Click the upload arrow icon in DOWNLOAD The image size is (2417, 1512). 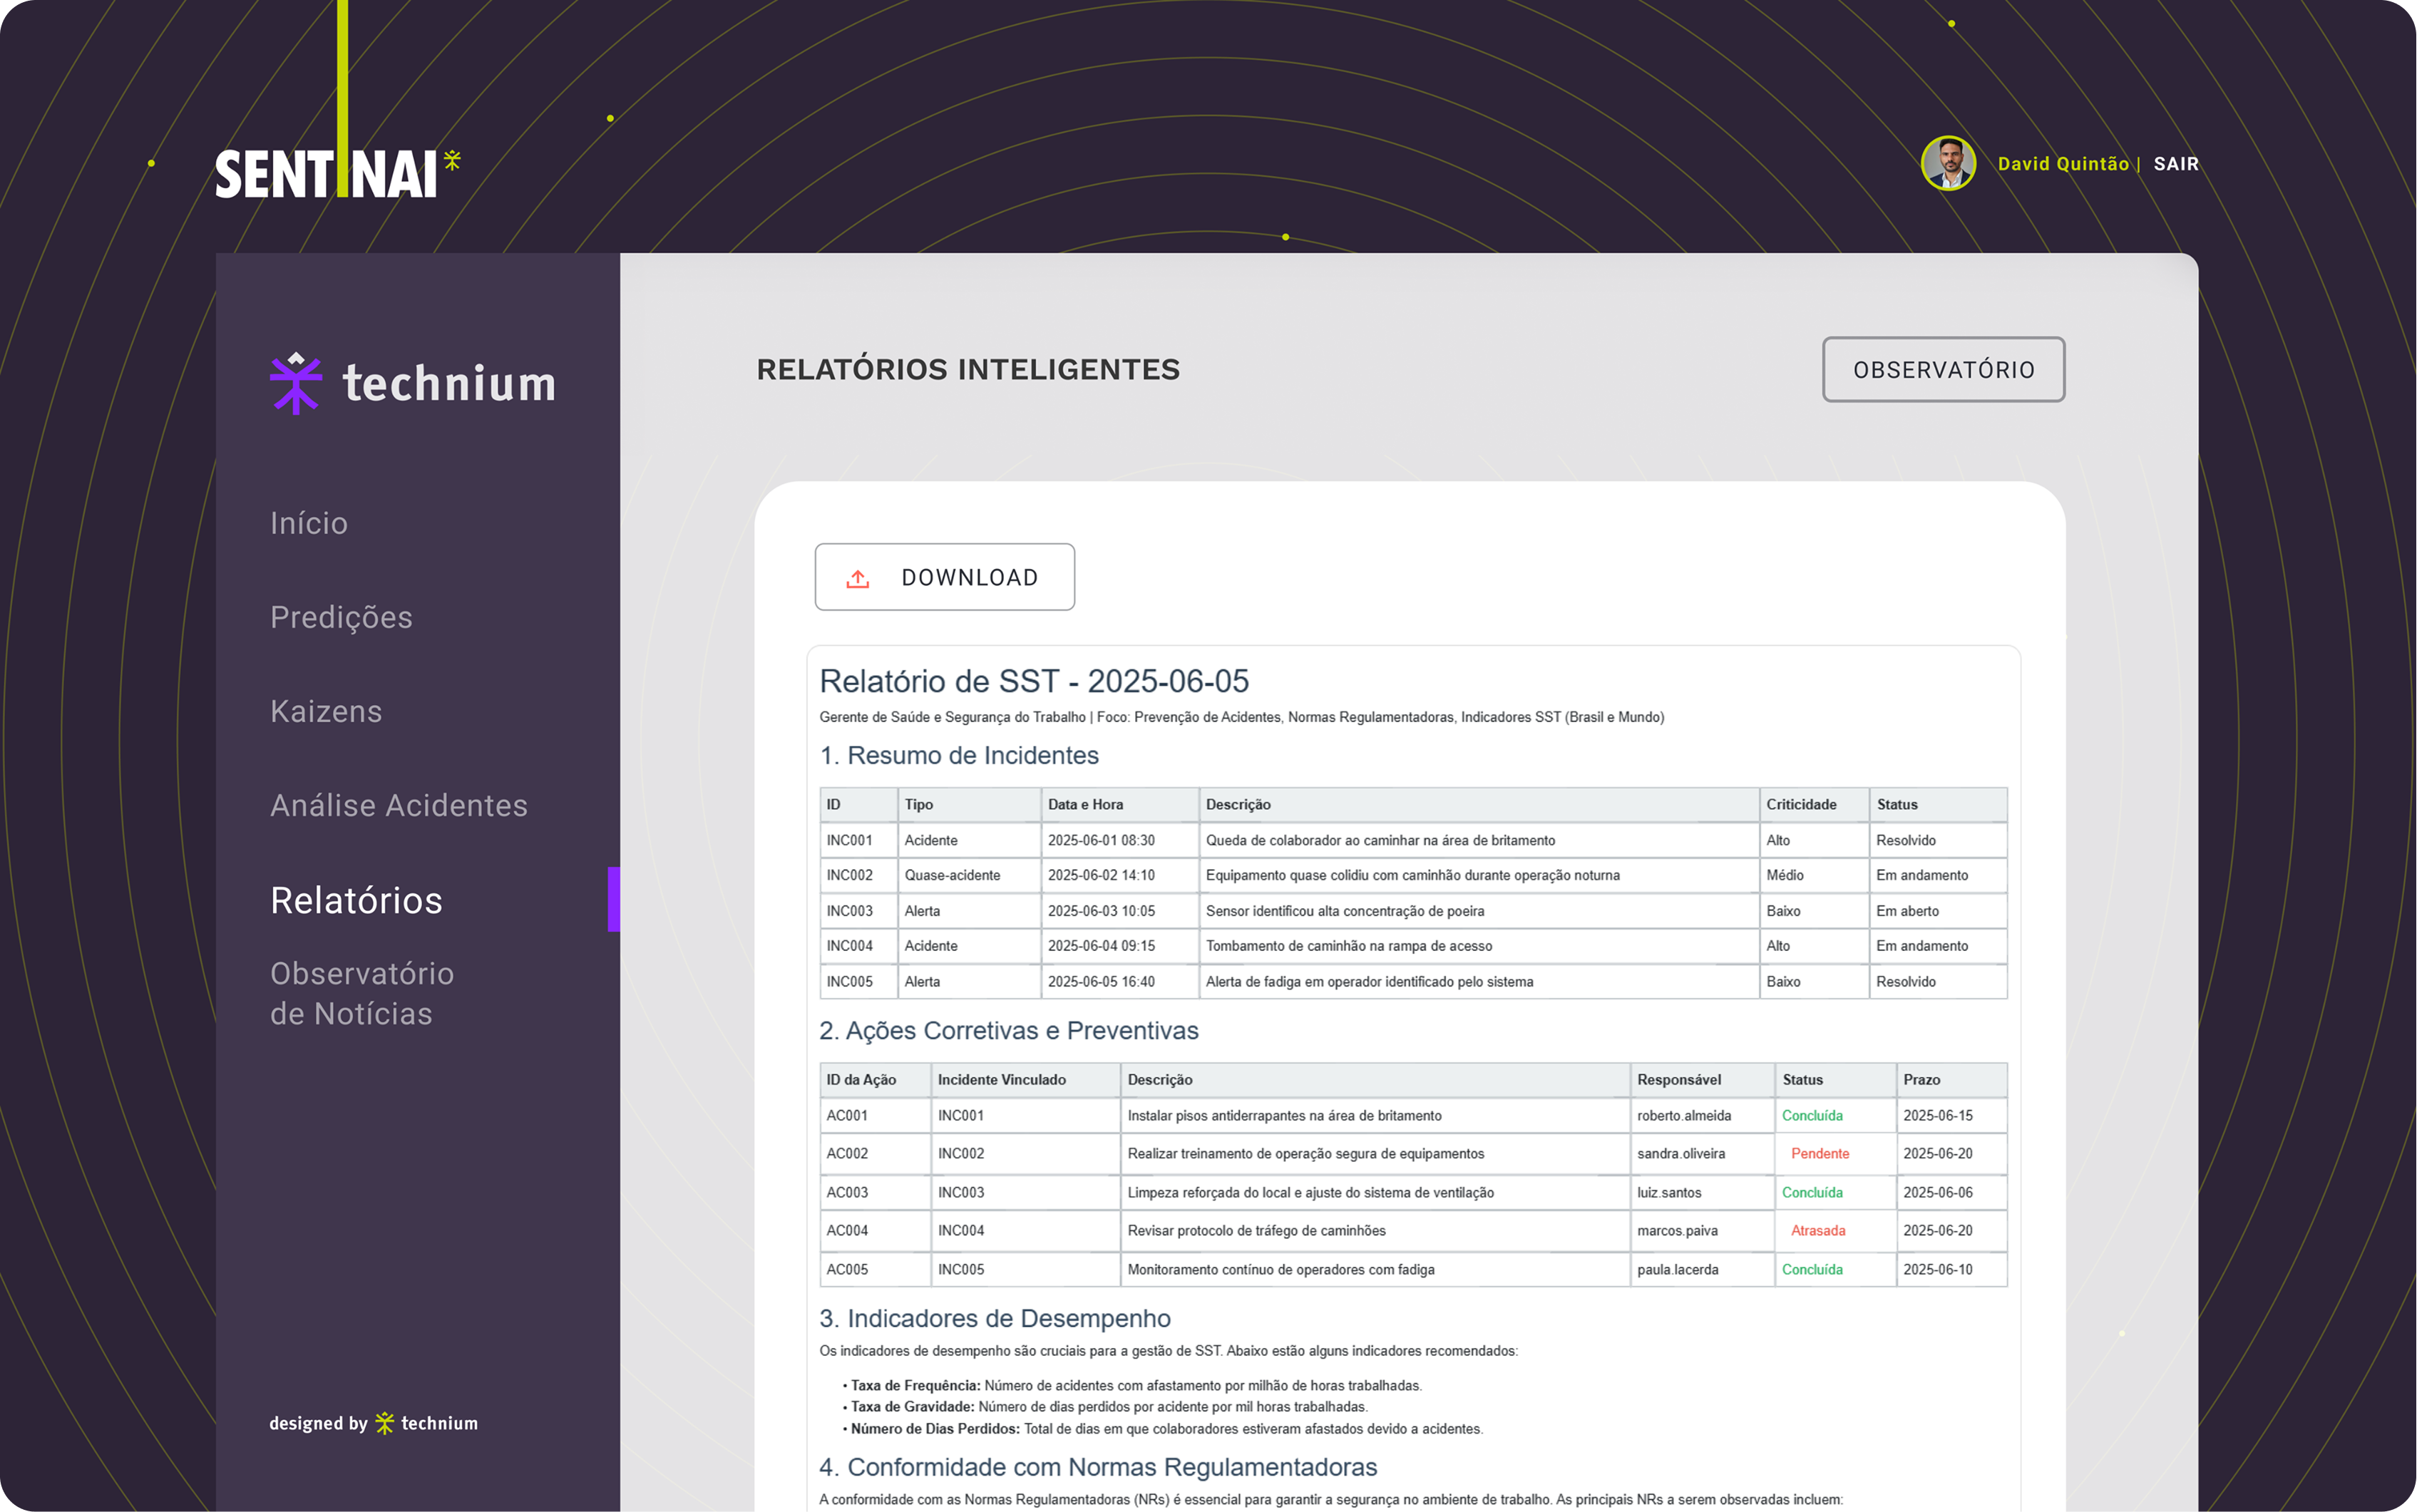(858, 578)
